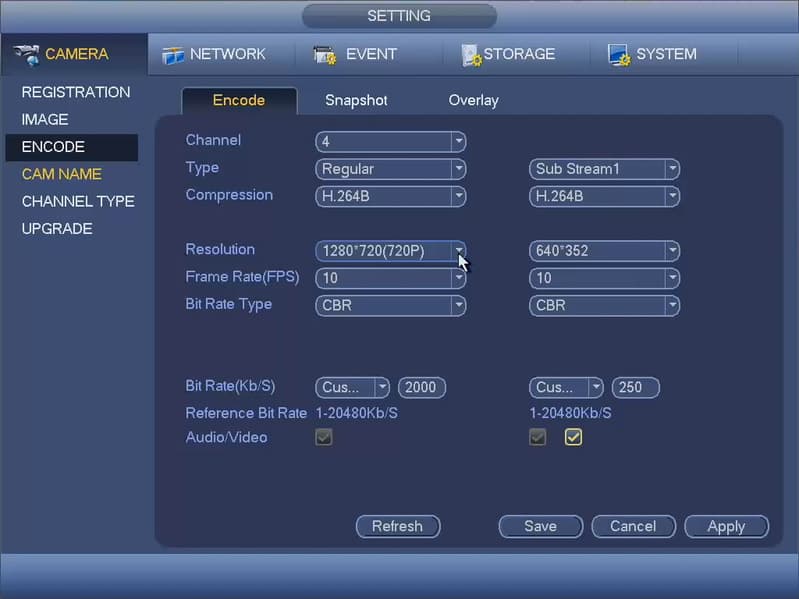The width and height of the screenshot is (799, 599).
Task: Select CAM NAME in the sidebar
Action: [x=62, y=174]
